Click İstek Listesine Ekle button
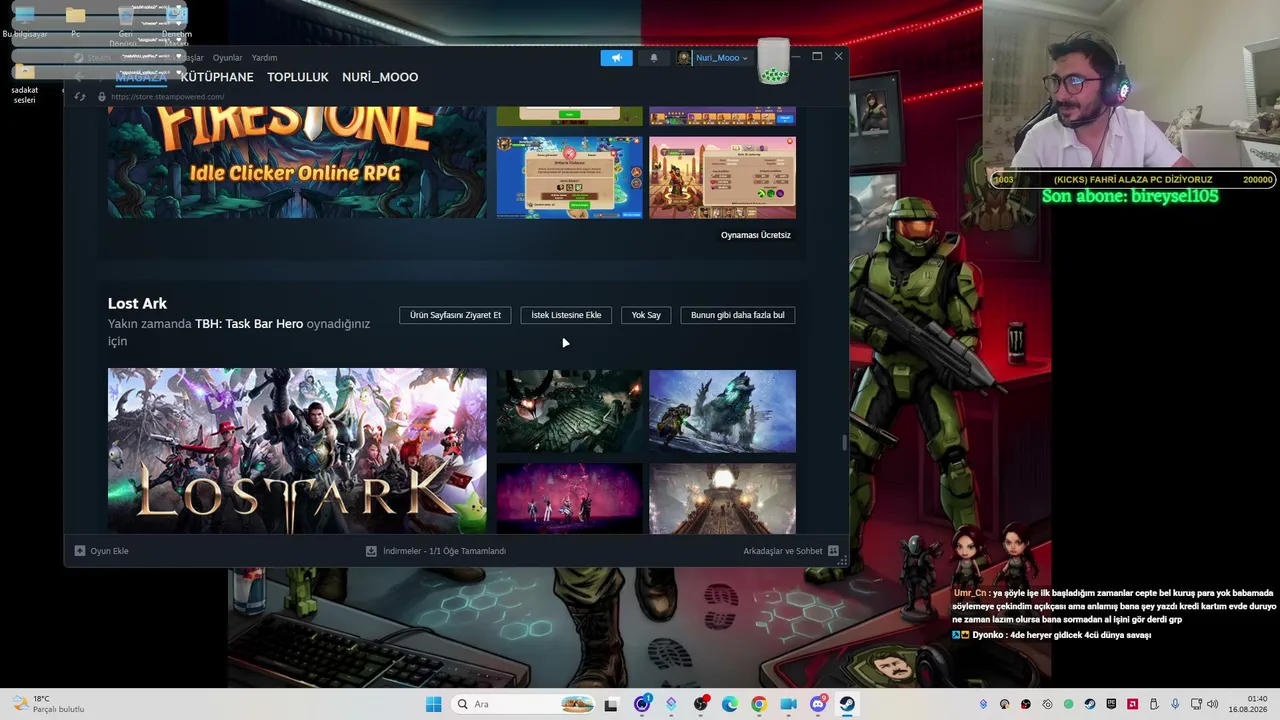The image size is (1280, 720). 566,315
